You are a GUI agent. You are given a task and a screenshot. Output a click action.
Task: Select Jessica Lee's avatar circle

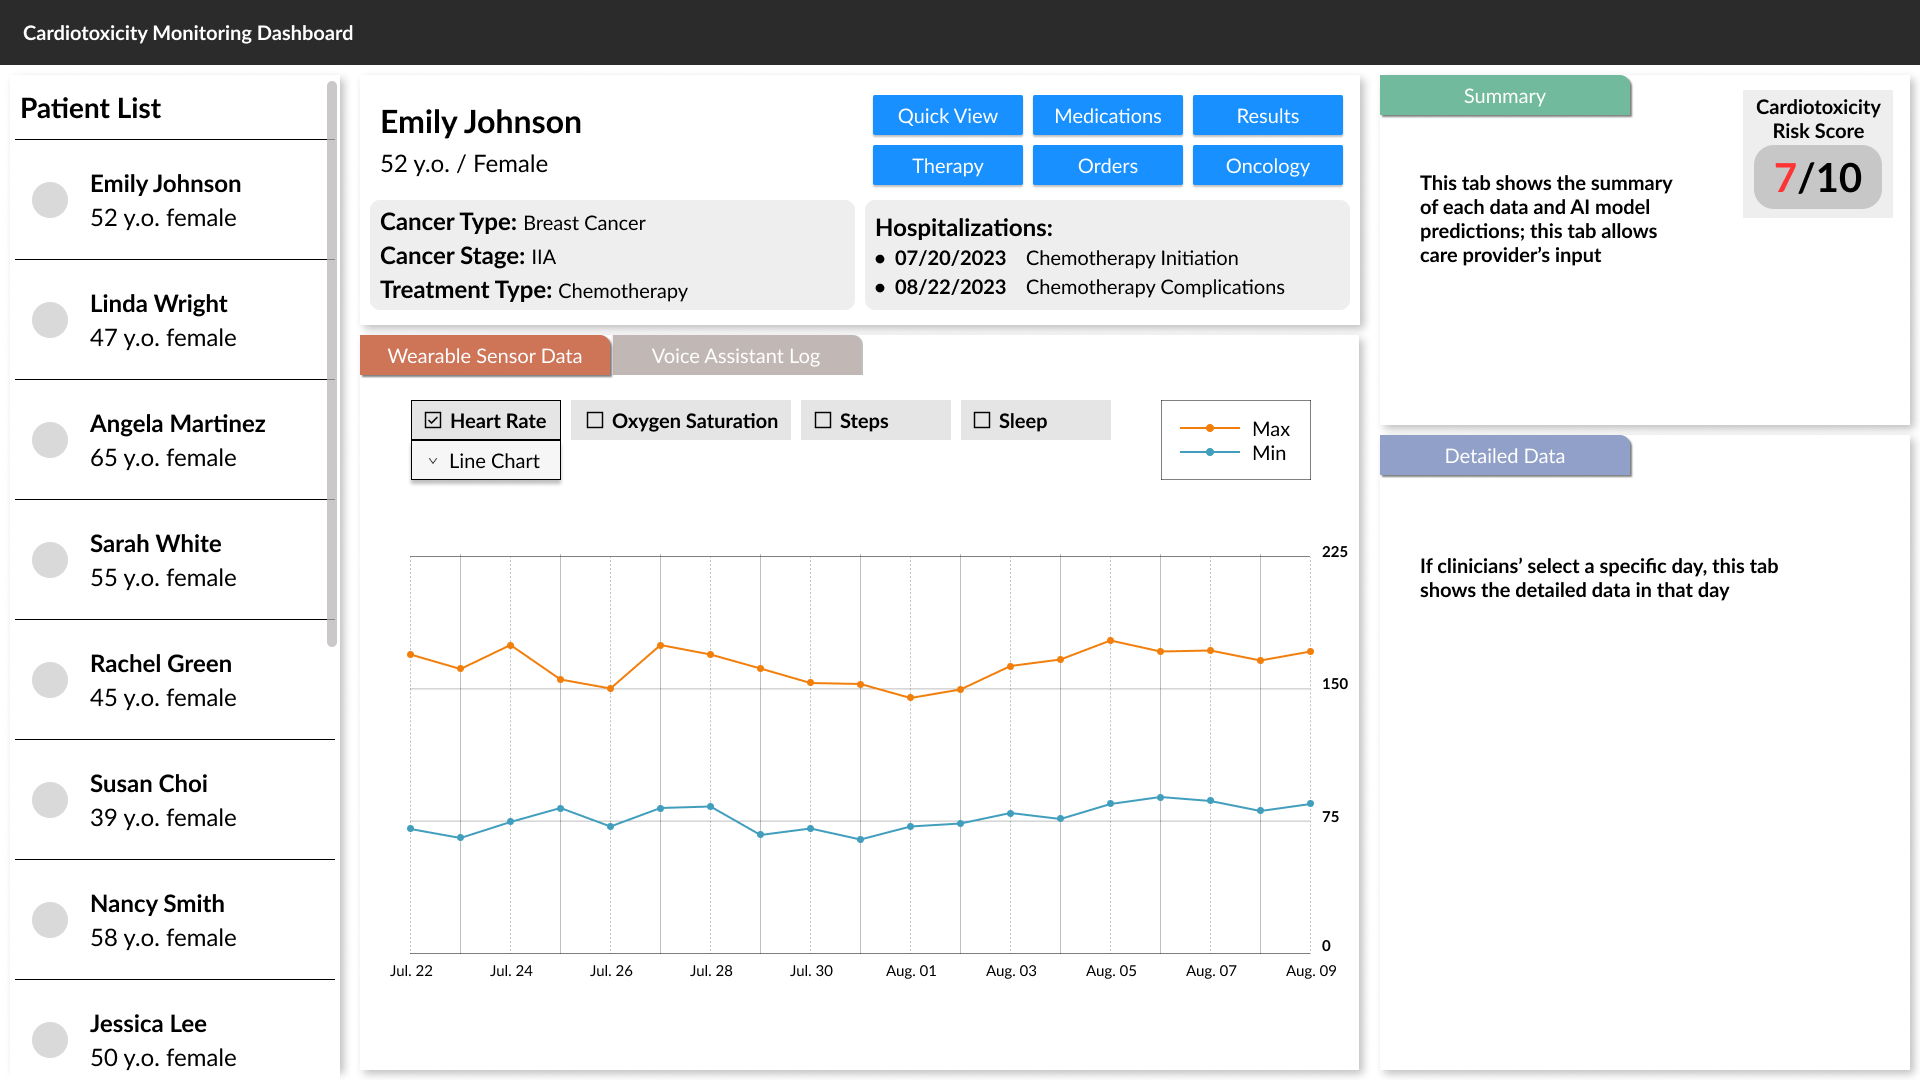click(x=50, y=1040)
